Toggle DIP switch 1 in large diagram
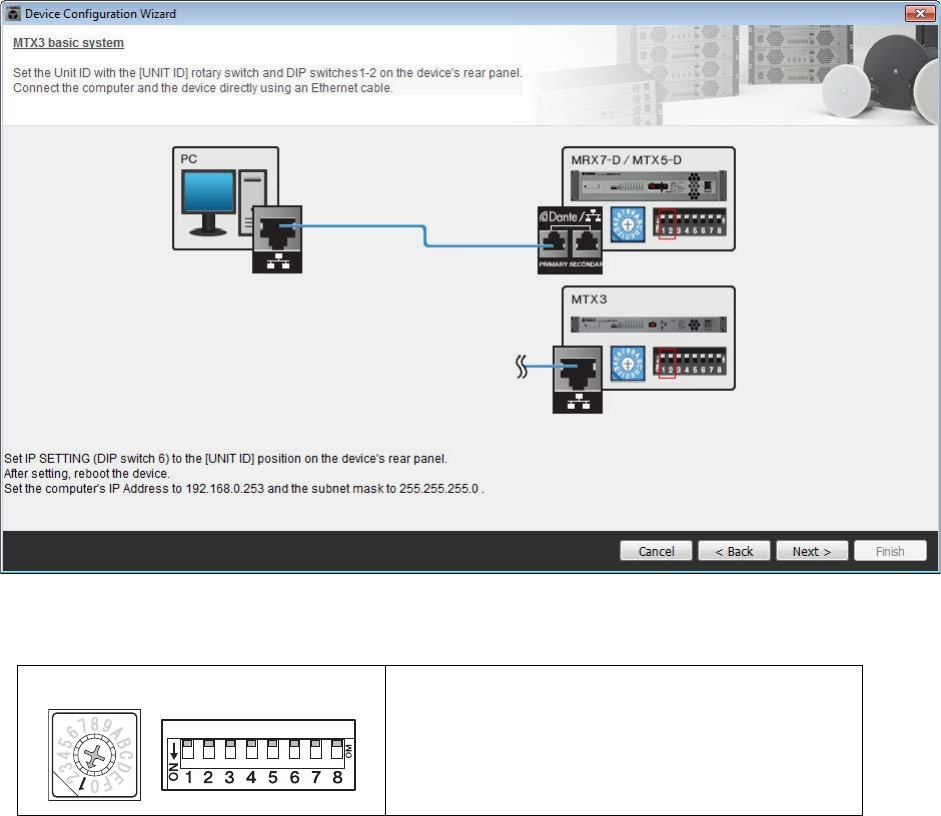Image resolution: width=941 pixels, height=816 pixels. [x=188, y=749]
